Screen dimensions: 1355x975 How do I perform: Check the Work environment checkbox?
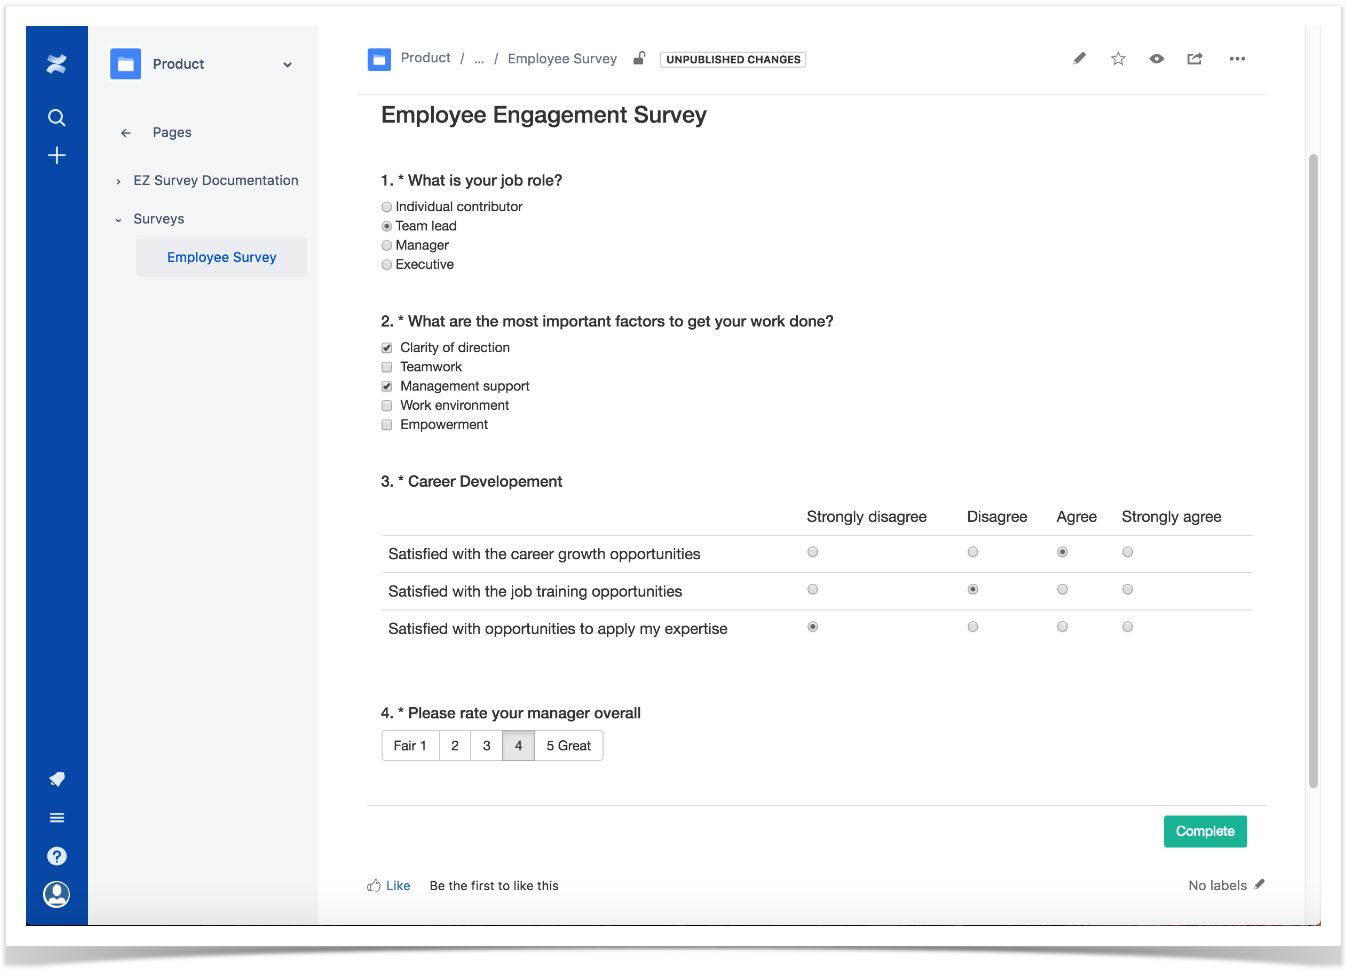click(387, 406)
